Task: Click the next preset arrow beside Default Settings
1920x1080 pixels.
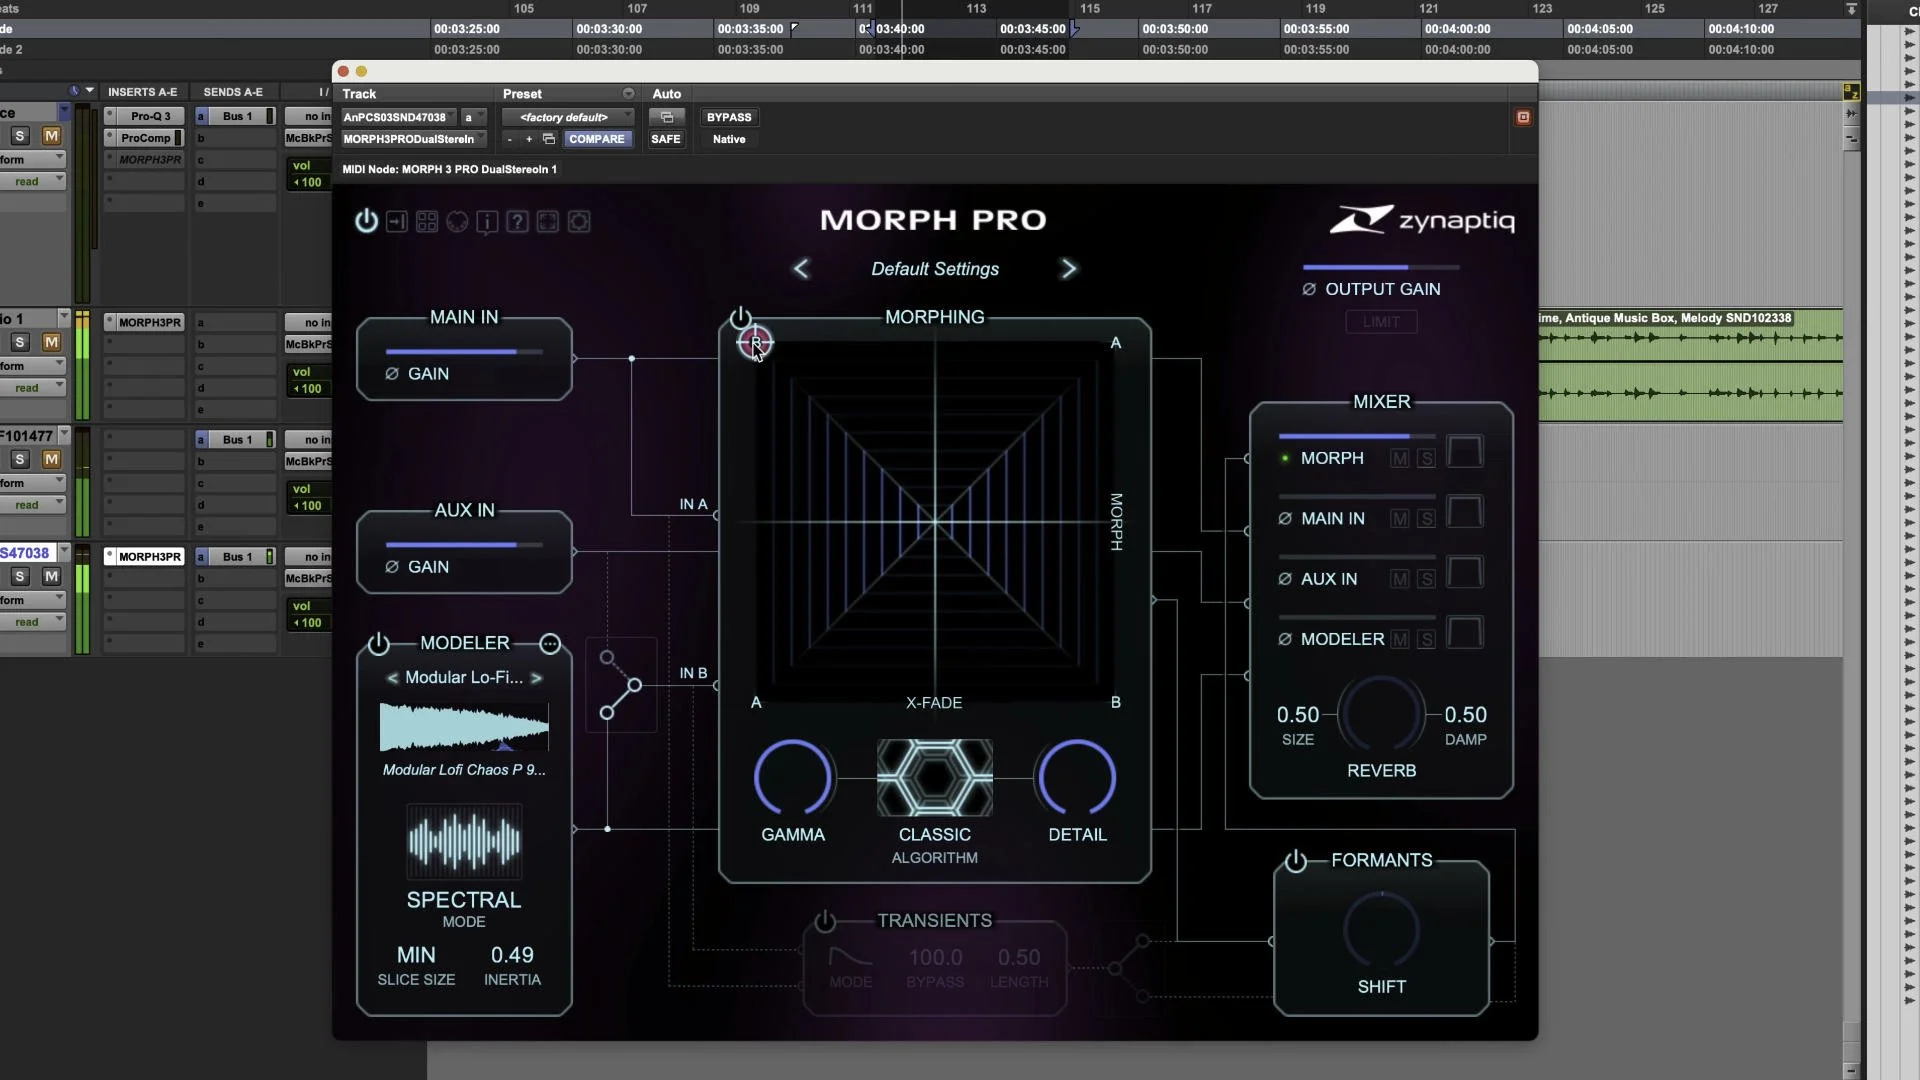Action: click(1069, 268)
